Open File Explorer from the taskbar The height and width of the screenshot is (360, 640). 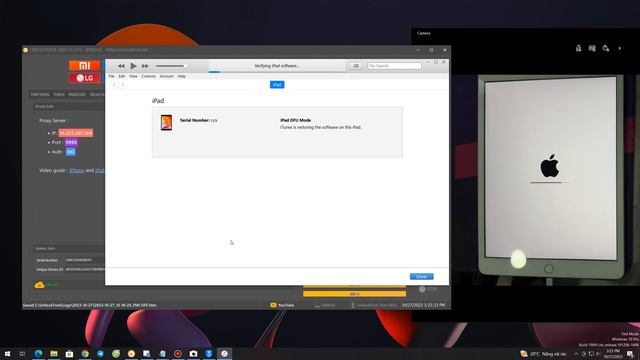click(x=54, y=353)
